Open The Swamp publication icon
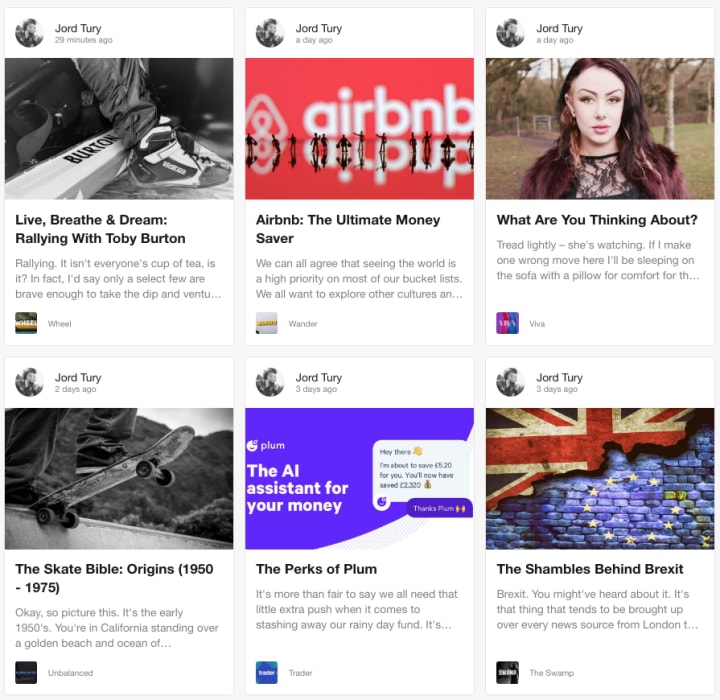This screenshot has width=720, height=700. pos(507,672)
